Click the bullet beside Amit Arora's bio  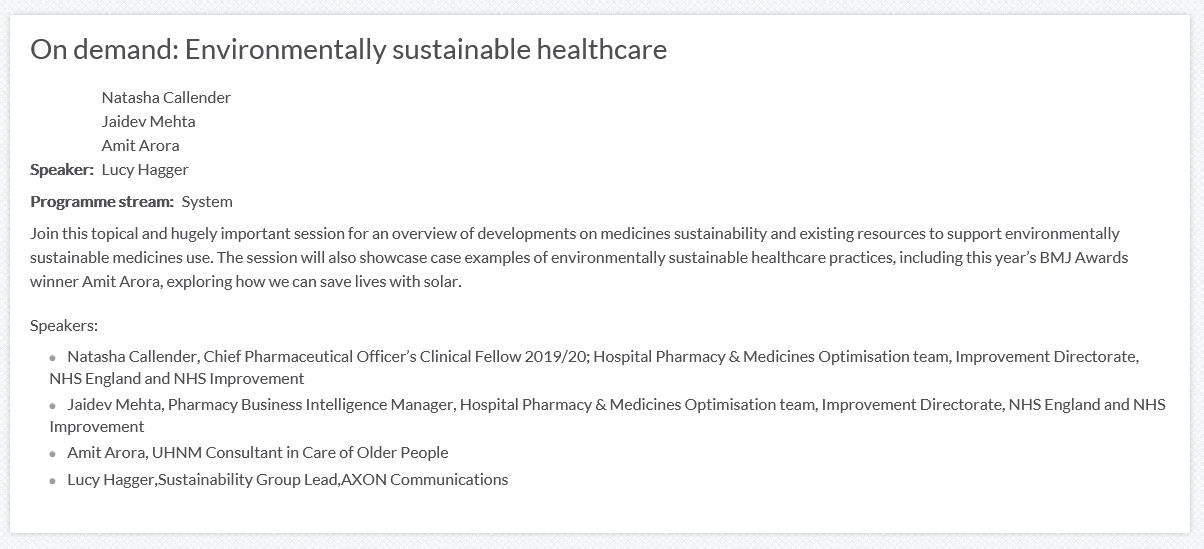click(x=53, y=454)
